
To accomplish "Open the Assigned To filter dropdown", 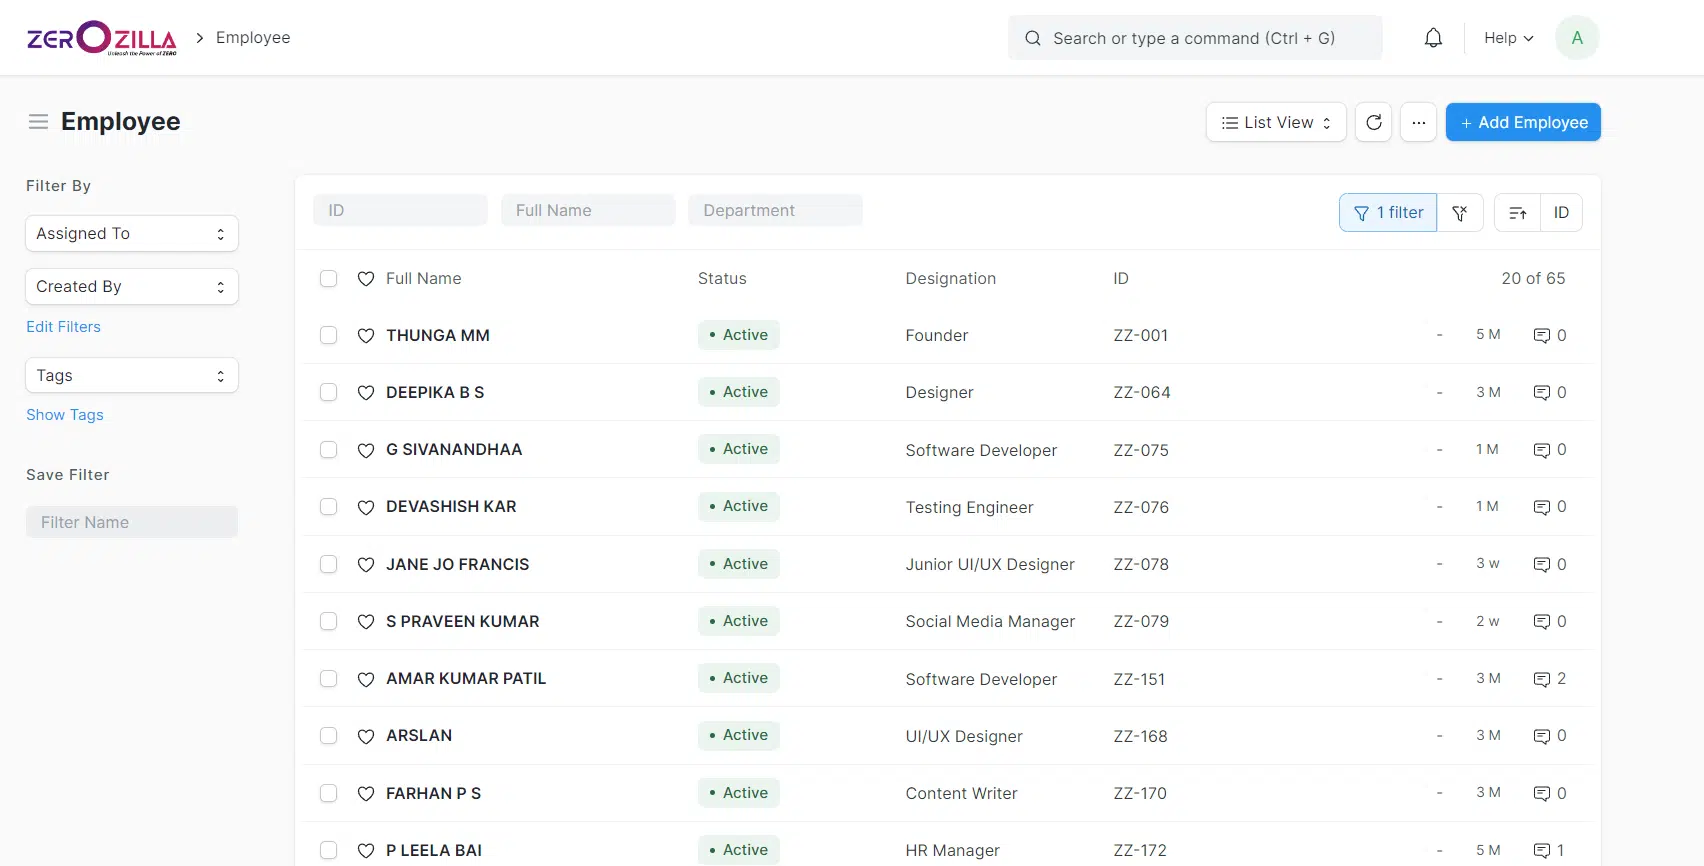I will (x=131, y=234).
